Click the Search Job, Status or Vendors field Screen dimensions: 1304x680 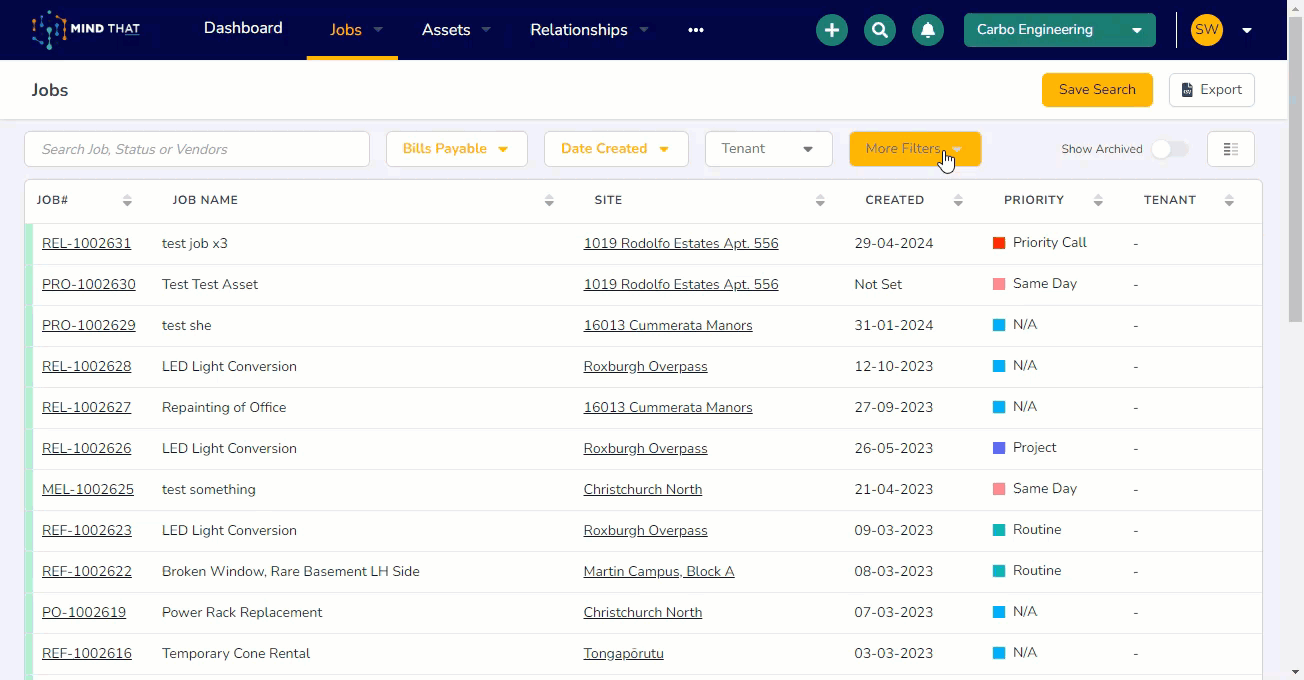(x=197, y=149)
